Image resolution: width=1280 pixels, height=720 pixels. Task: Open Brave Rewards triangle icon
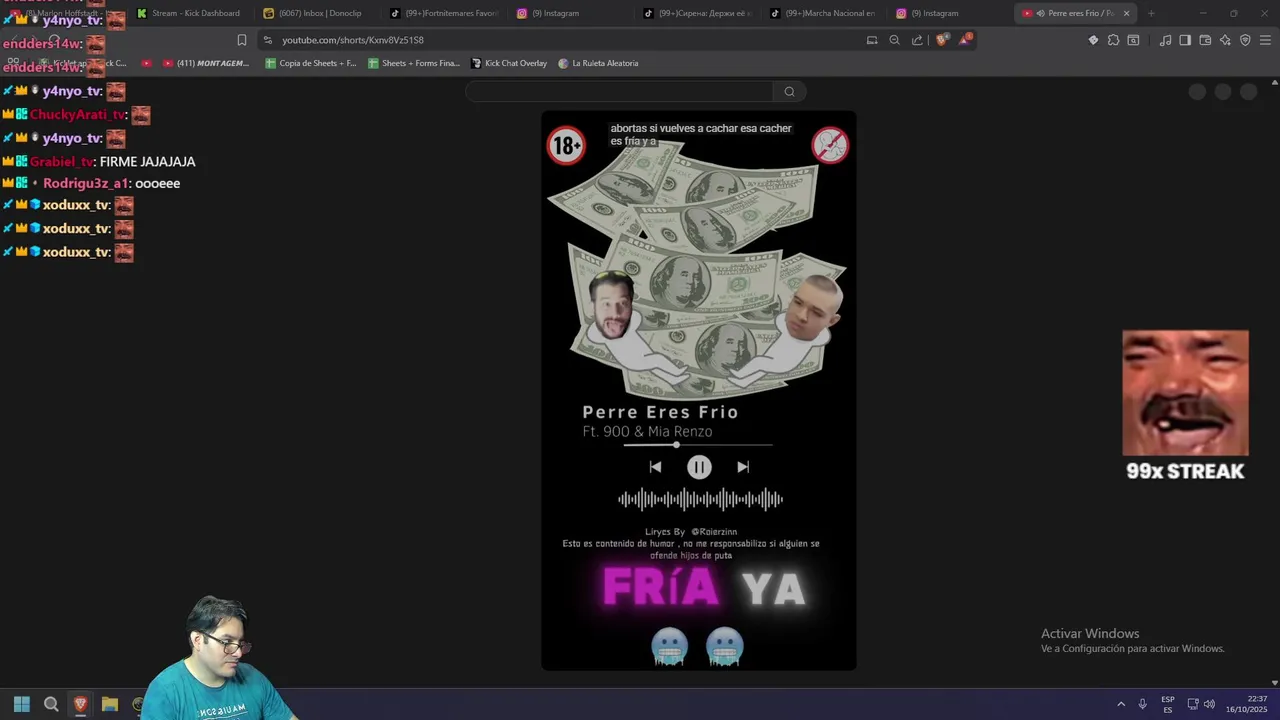point(965,40)
